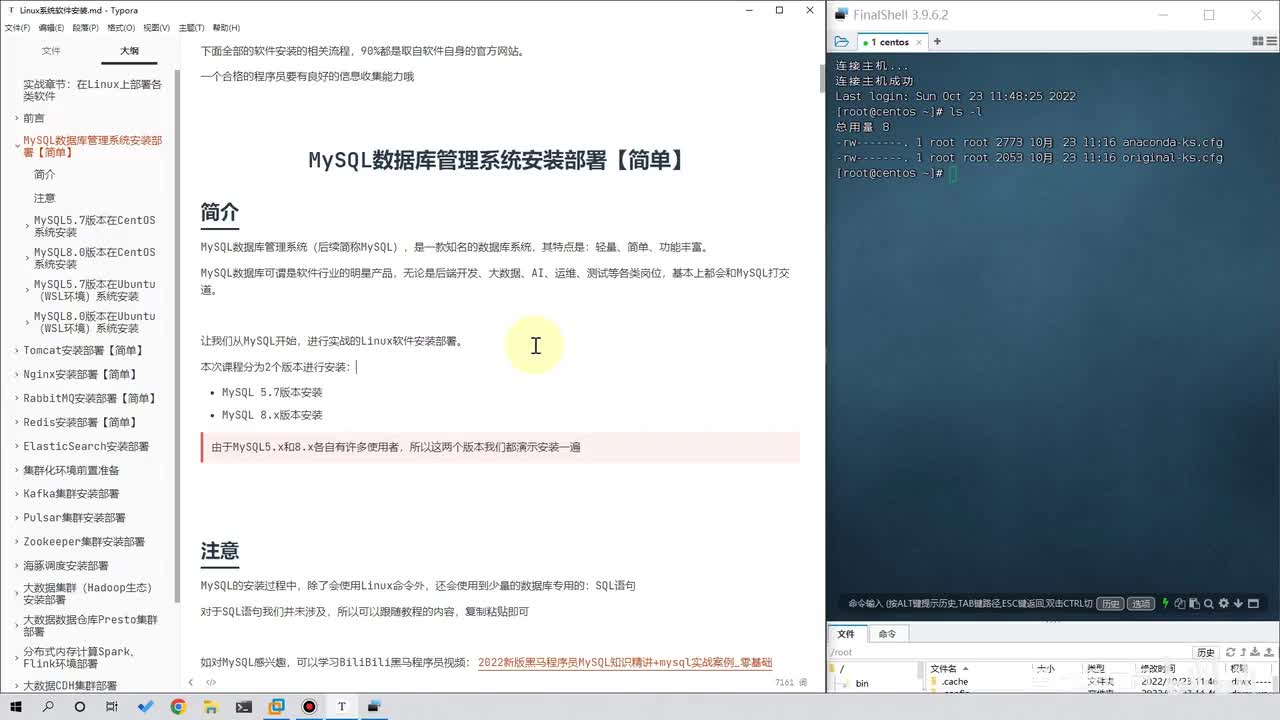
Task: Select the 命令 tab in FinalShell's bottom panel
Action: click(887, 634)
